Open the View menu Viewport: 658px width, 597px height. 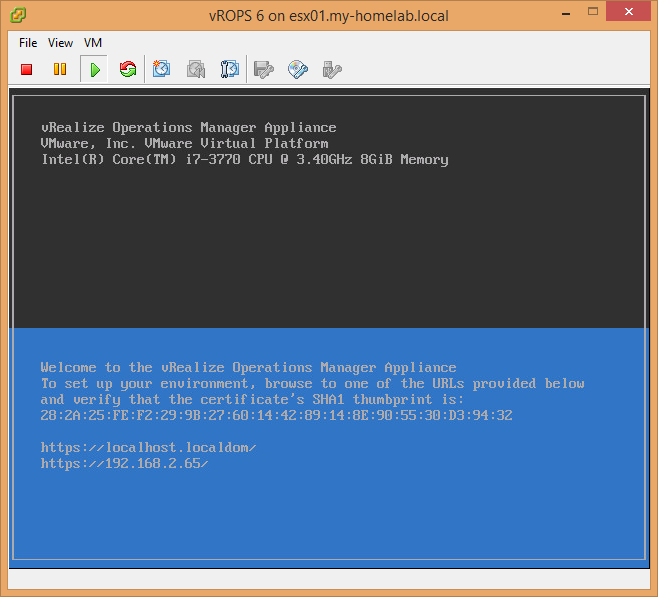pyautogui.click(x=60, y=43)
